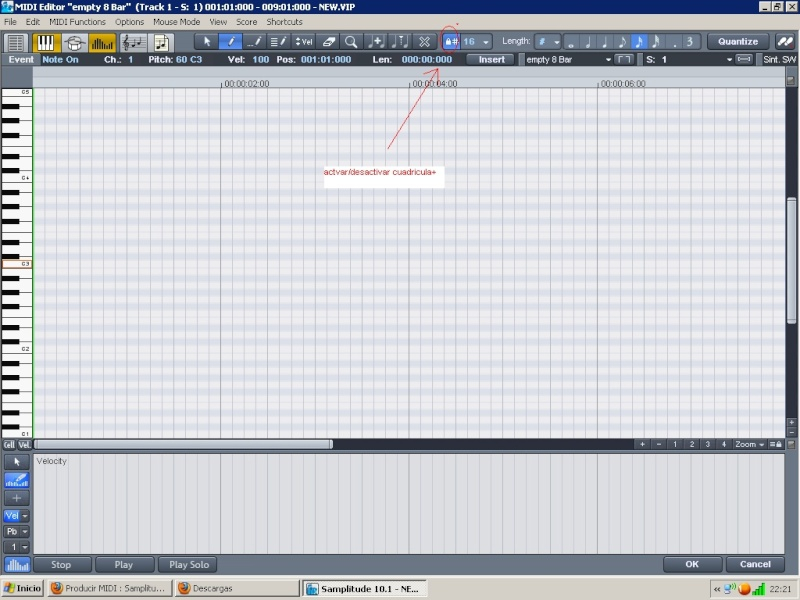Open the Zoom dropdown menu
Screen dimensions: 800x600
coord(749,444)
